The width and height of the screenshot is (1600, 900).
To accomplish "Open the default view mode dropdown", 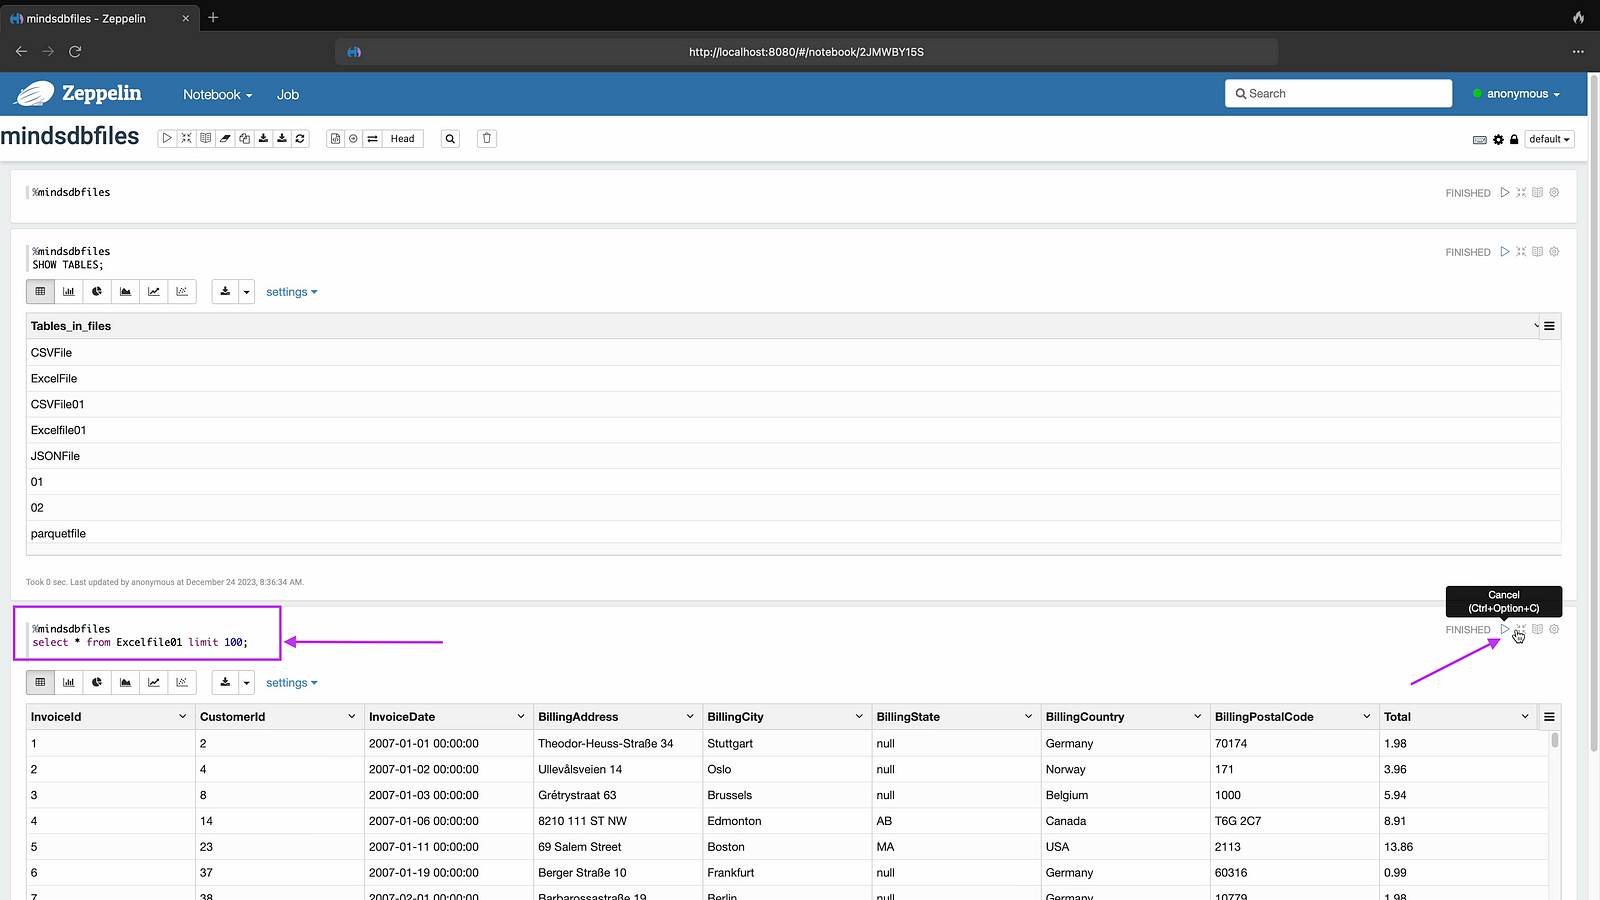I will [x=1549, y=140].
